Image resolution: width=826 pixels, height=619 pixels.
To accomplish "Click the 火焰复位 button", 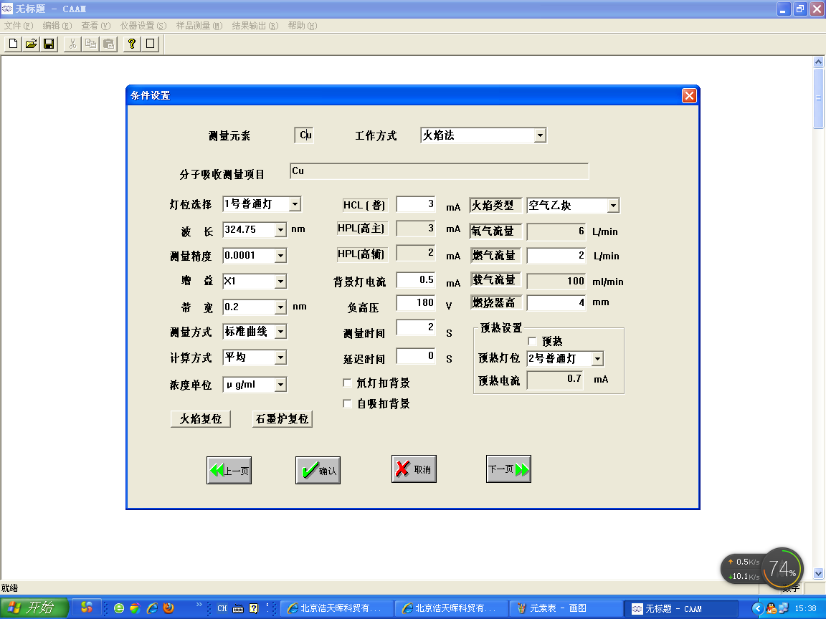I will pos(200,419).
